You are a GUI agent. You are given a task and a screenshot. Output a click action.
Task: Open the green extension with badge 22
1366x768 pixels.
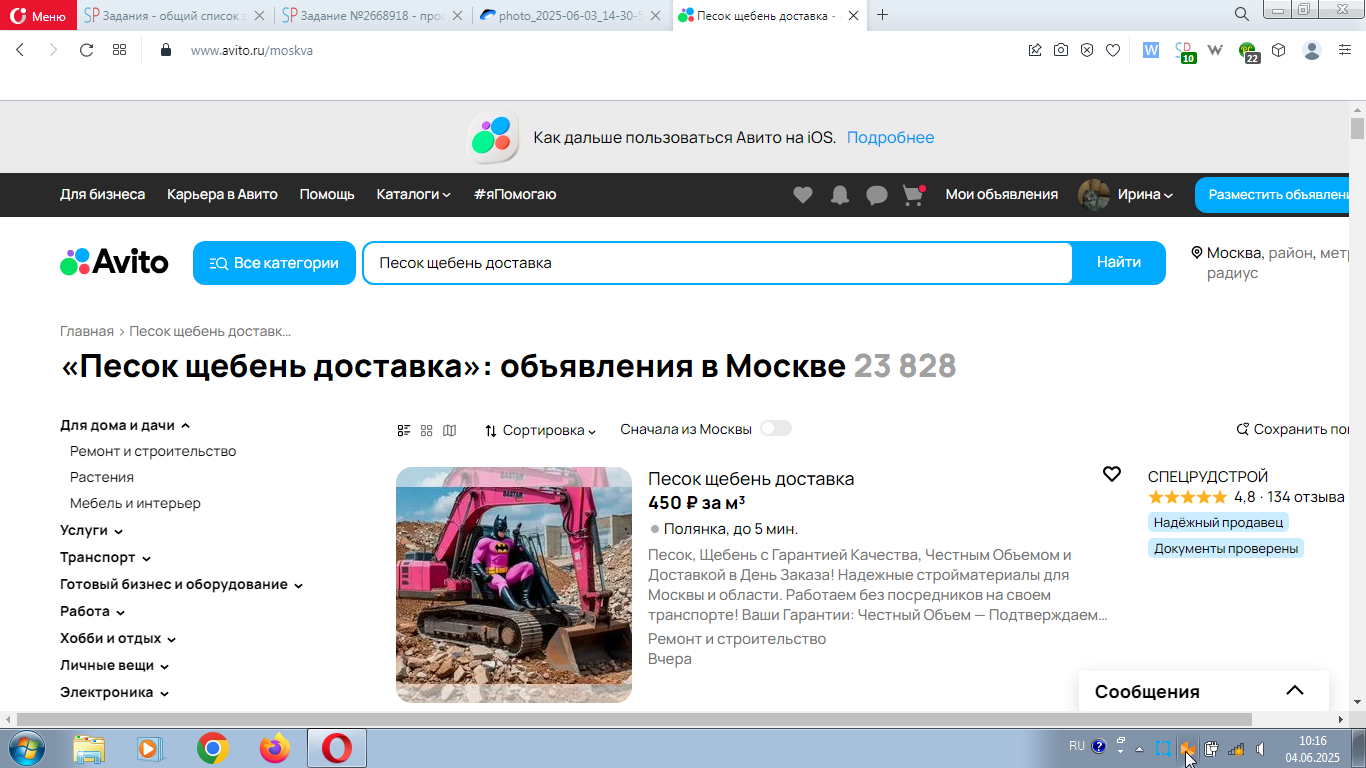(1249, 51)
